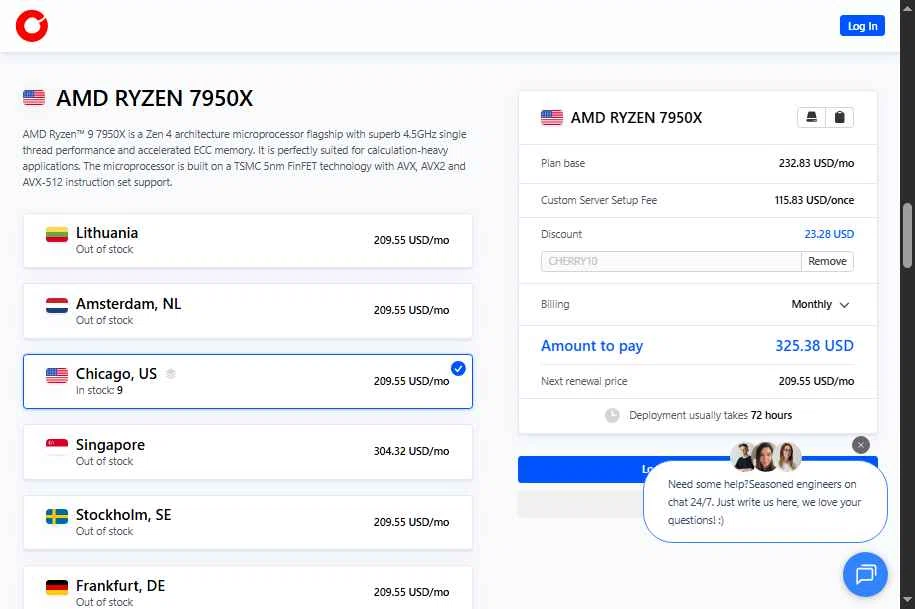915x609 pixels.
Task: Click the small badge icon beside Chicago, US
Action: click(170, 373)
